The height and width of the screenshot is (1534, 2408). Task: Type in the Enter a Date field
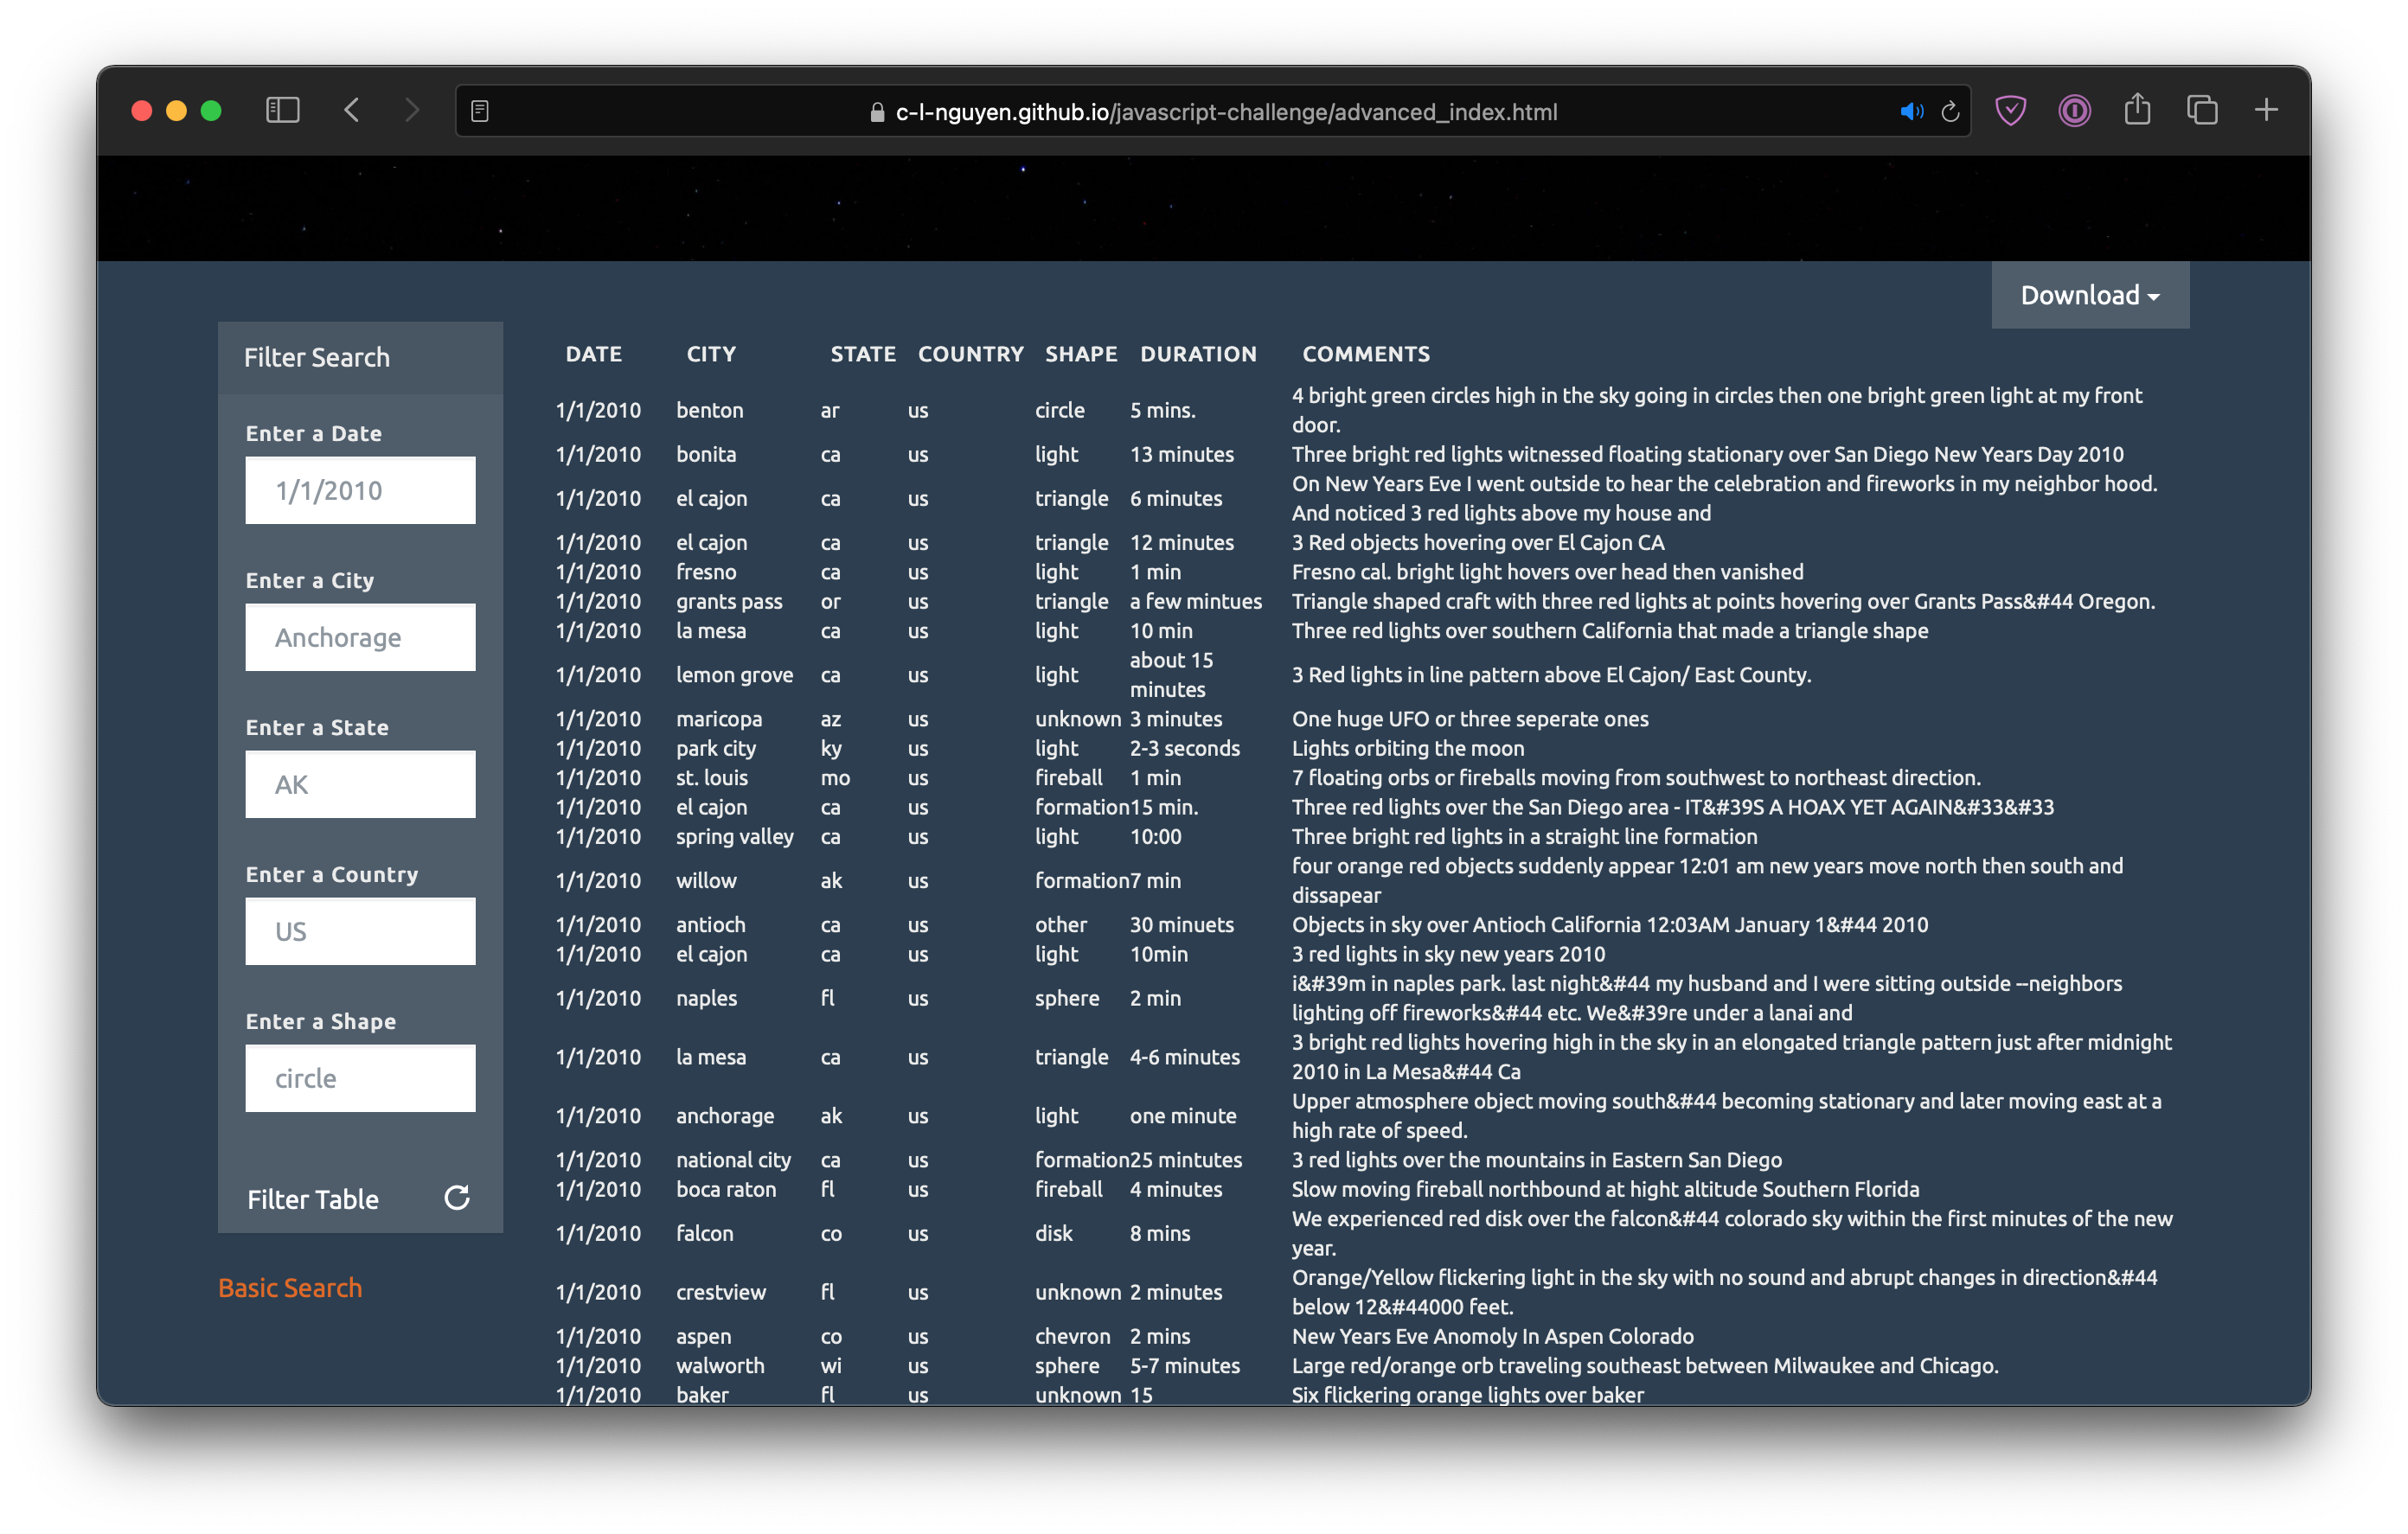click(360, 489)
